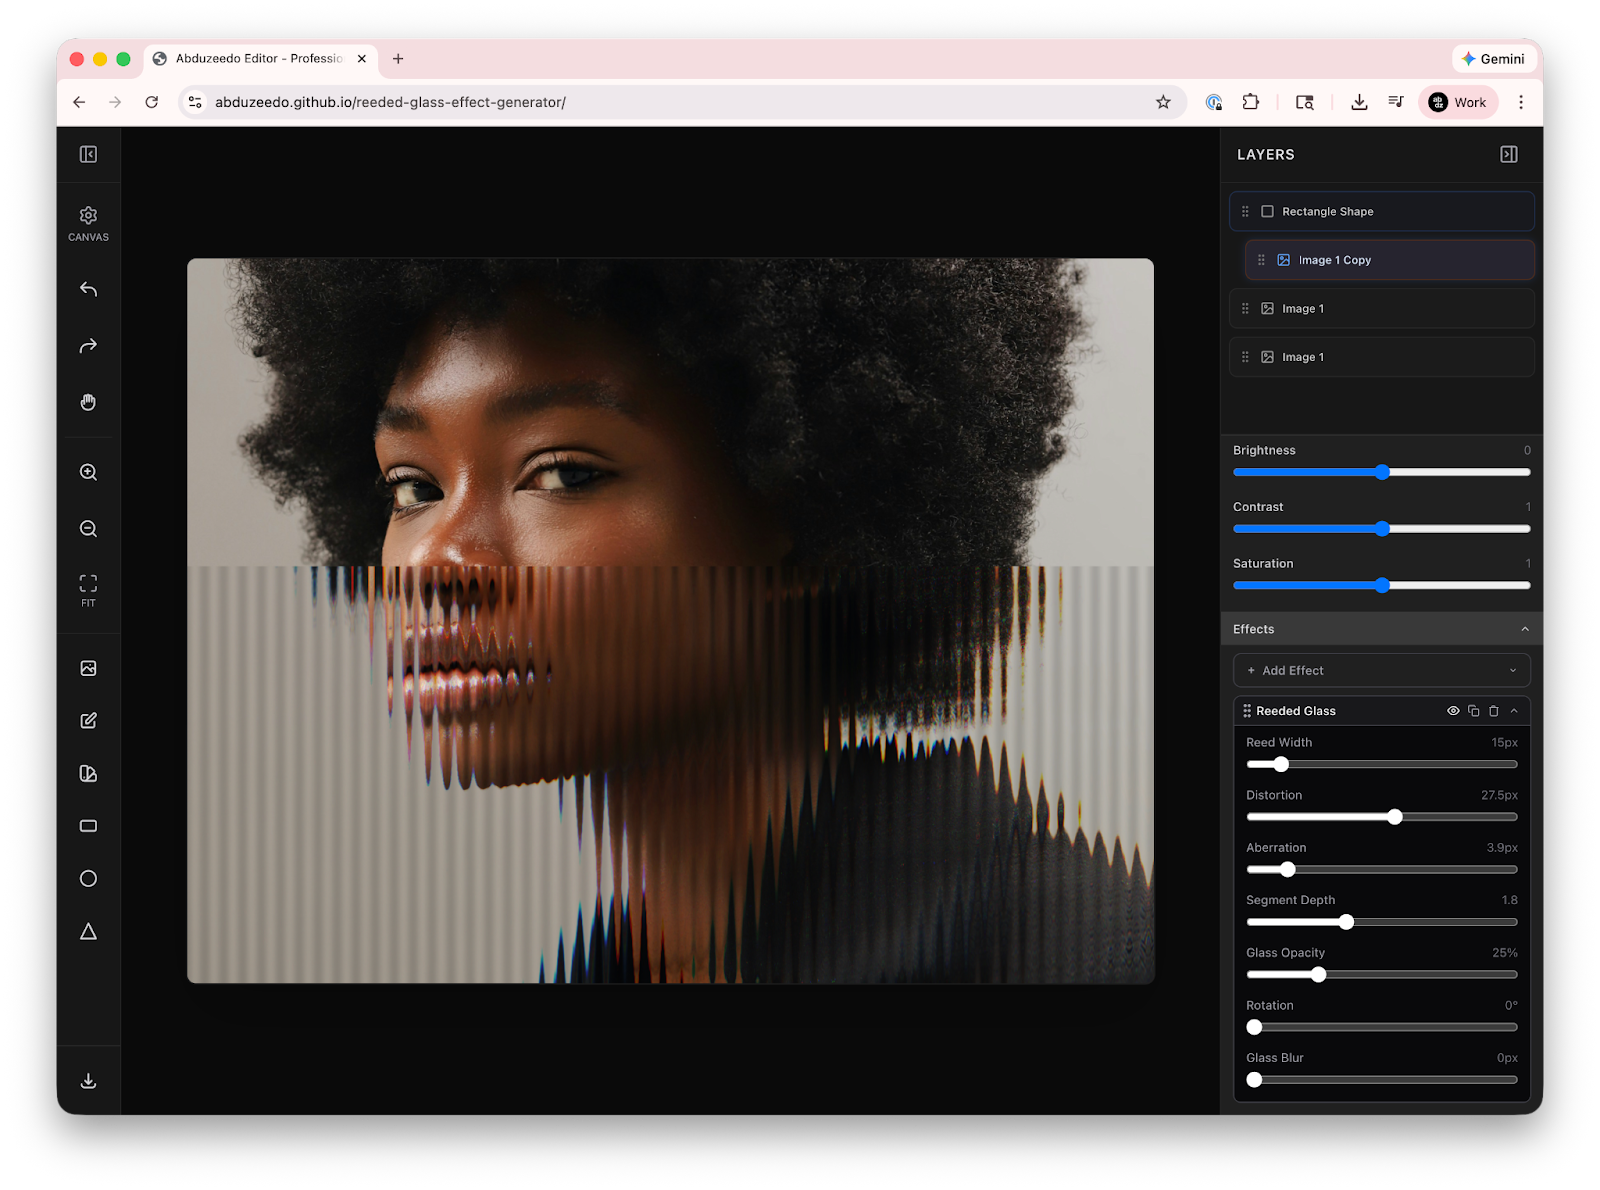Toggle Reeded Glass effect visibility
Screen dimensions: 1600x1190
(x=1453, y=711)
